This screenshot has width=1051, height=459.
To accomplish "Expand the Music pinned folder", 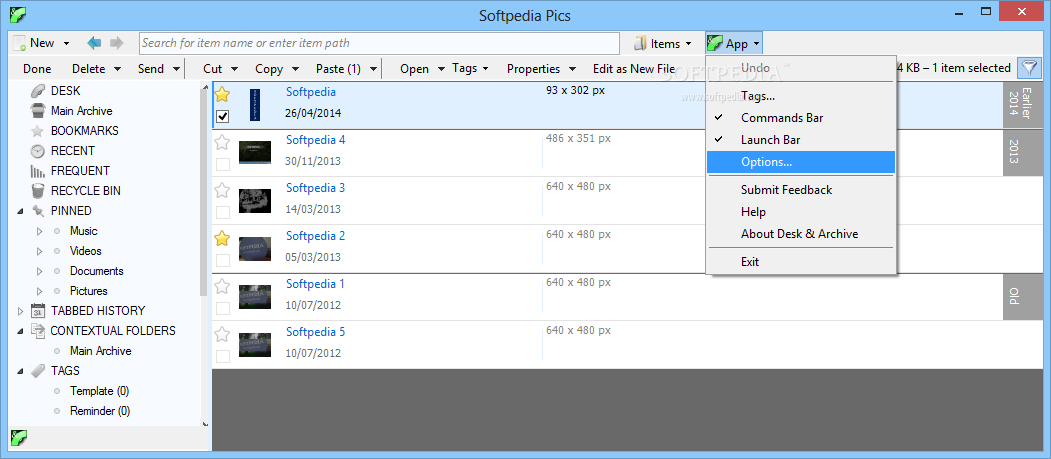I will (x=40, y=231).
